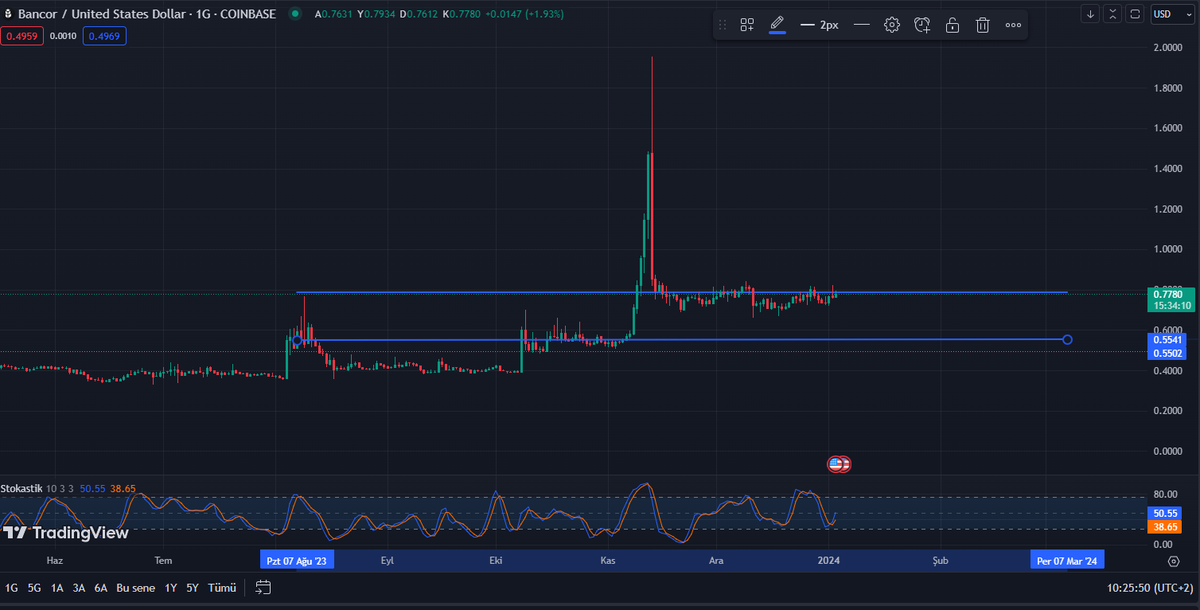Click the collapse pane arrows icon
Screen dimensions: 1200x610
click(x=1112, y=14)
